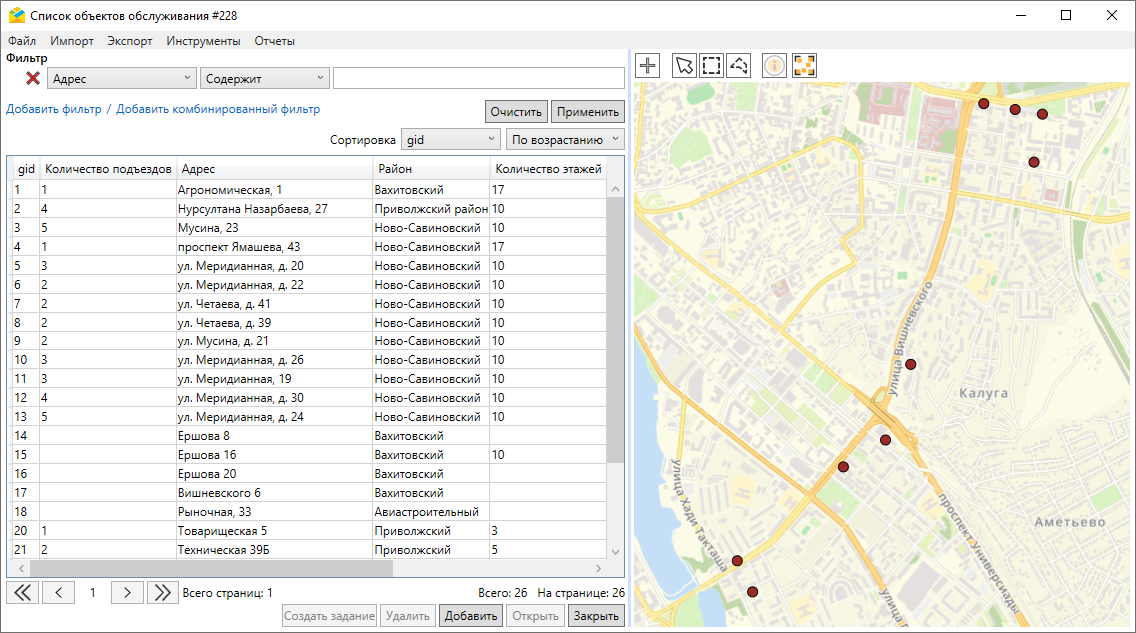Click the Добавить фильтр link
1136x633 pixels.
(53, 109)
